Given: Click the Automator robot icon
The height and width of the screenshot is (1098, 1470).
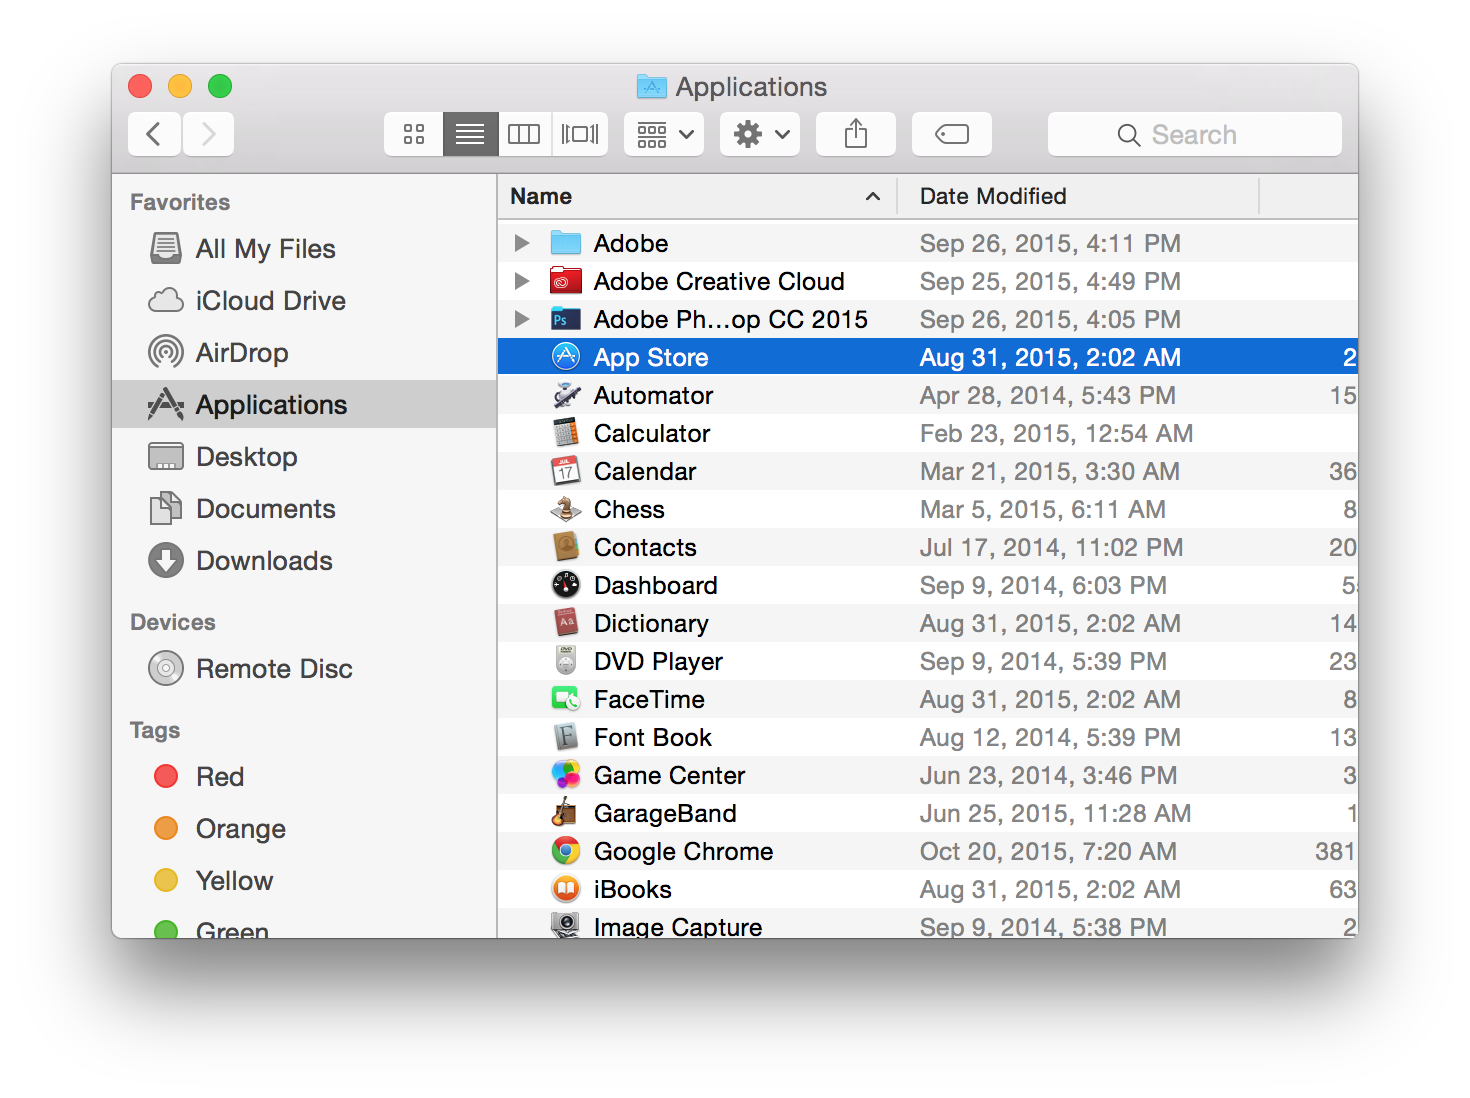Looking at the screenshot, I should (566, 395).
